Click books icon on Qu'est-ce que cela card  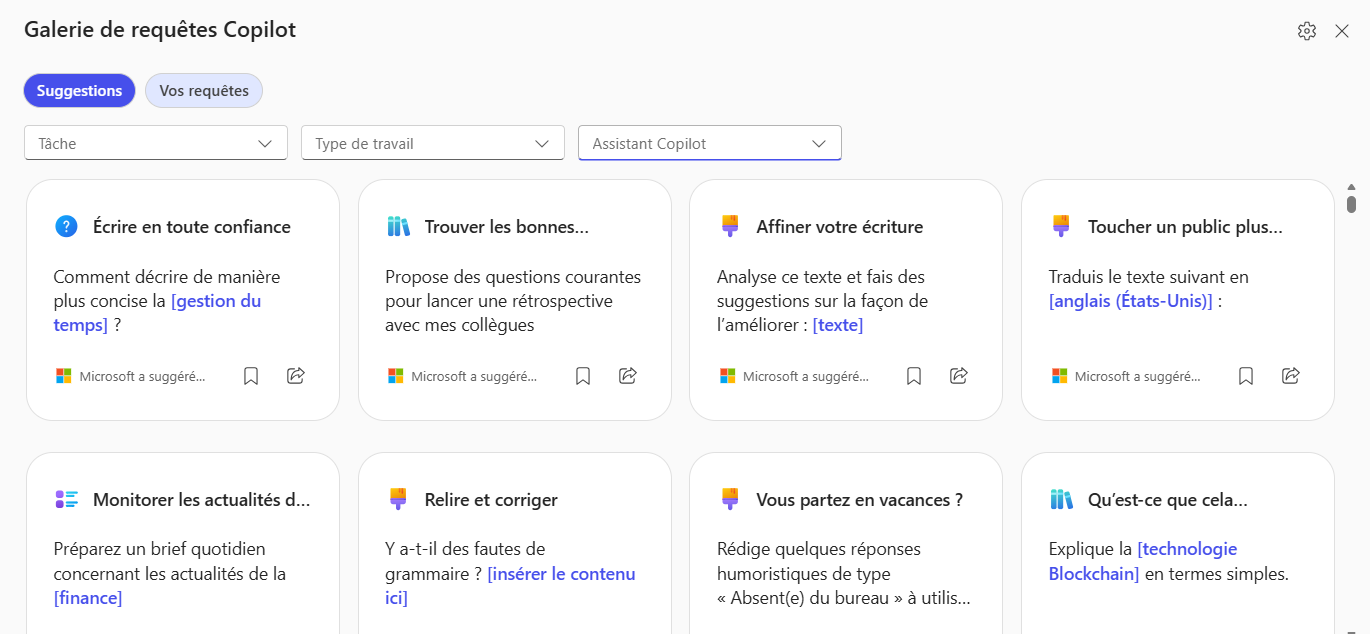[1061, 500]
